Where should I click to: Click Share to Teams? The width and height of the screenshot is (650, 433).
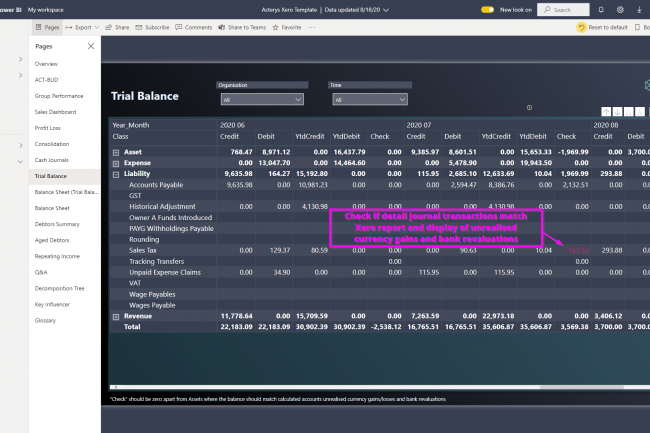click(242, 27)
